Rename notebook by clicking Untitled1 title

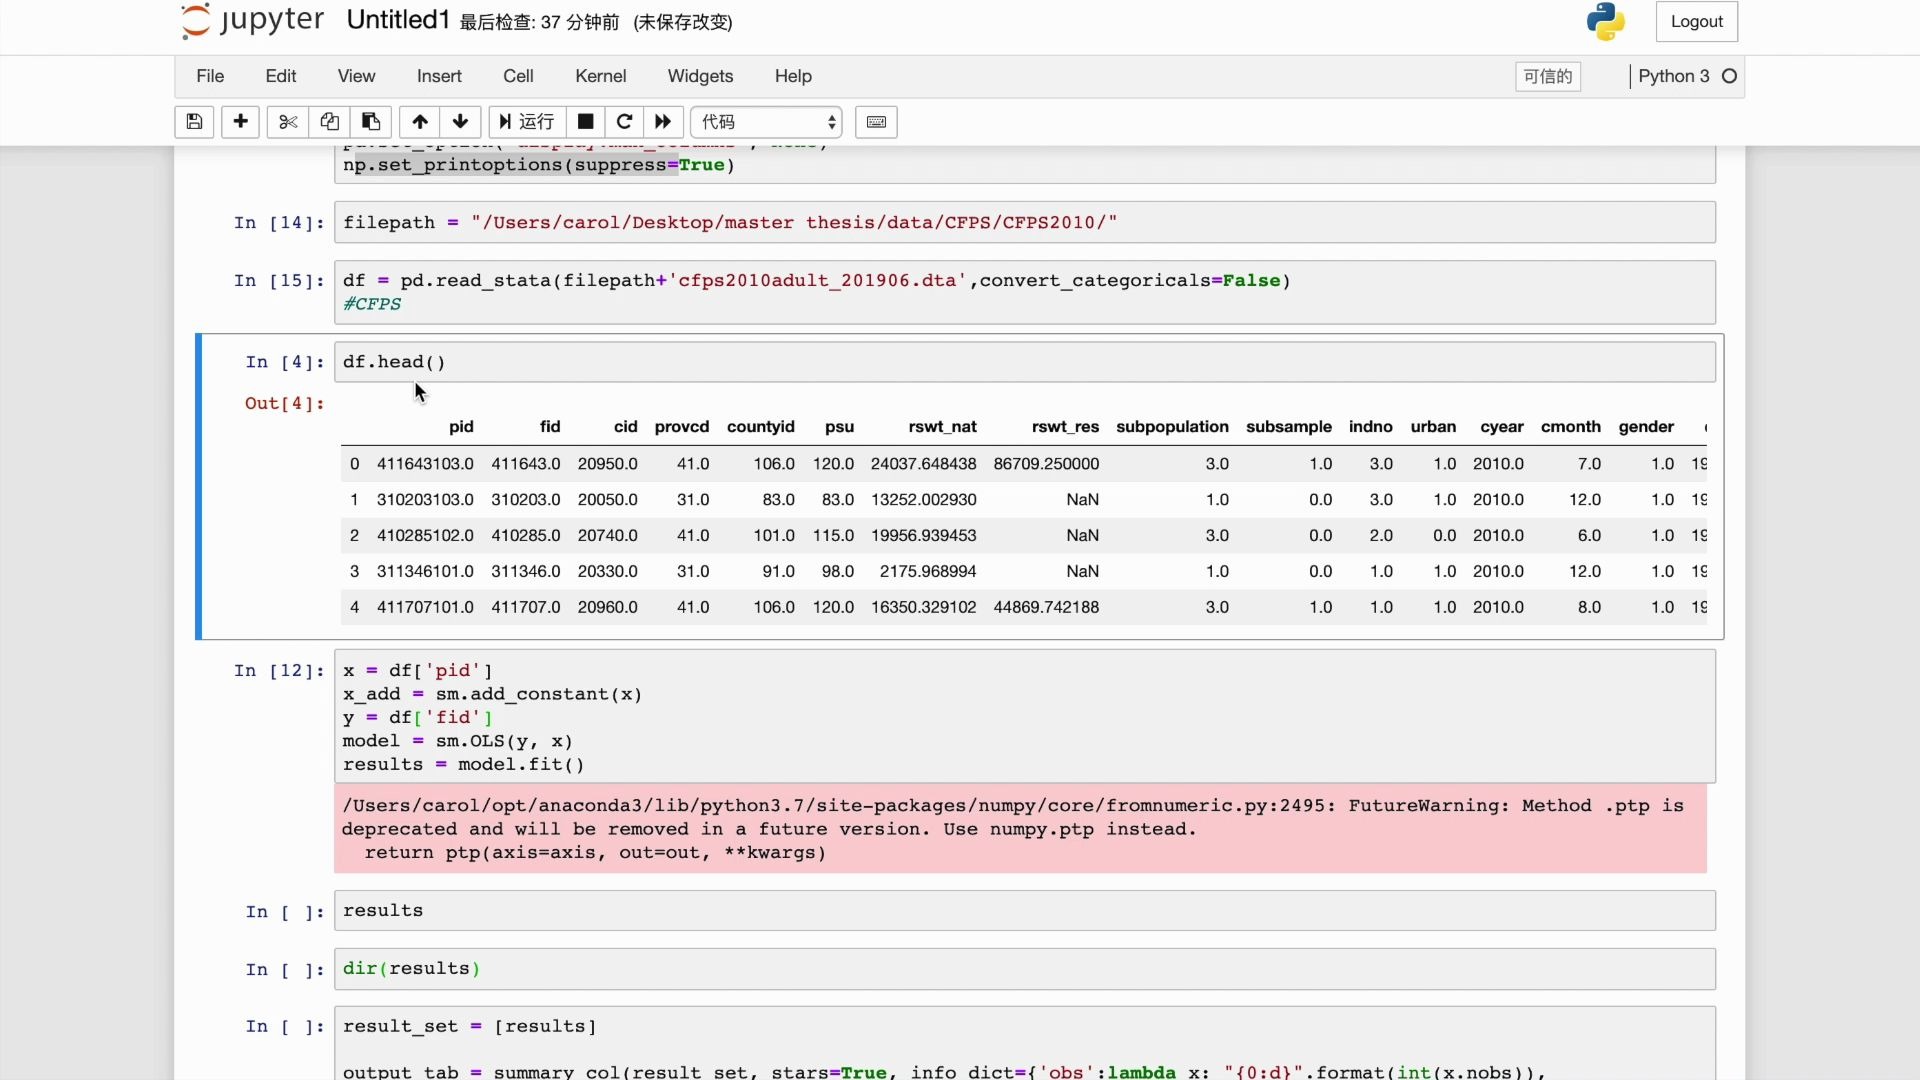click(x=398, y=20)
